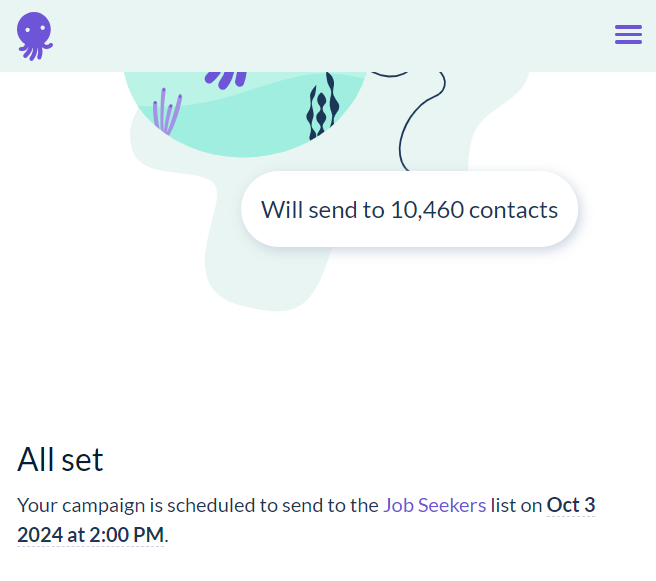The width and height of the screenshot is (656, 581).
Task: Click the underlined "Oct 3" scheduled date
Action: click(x=570, y=505)
